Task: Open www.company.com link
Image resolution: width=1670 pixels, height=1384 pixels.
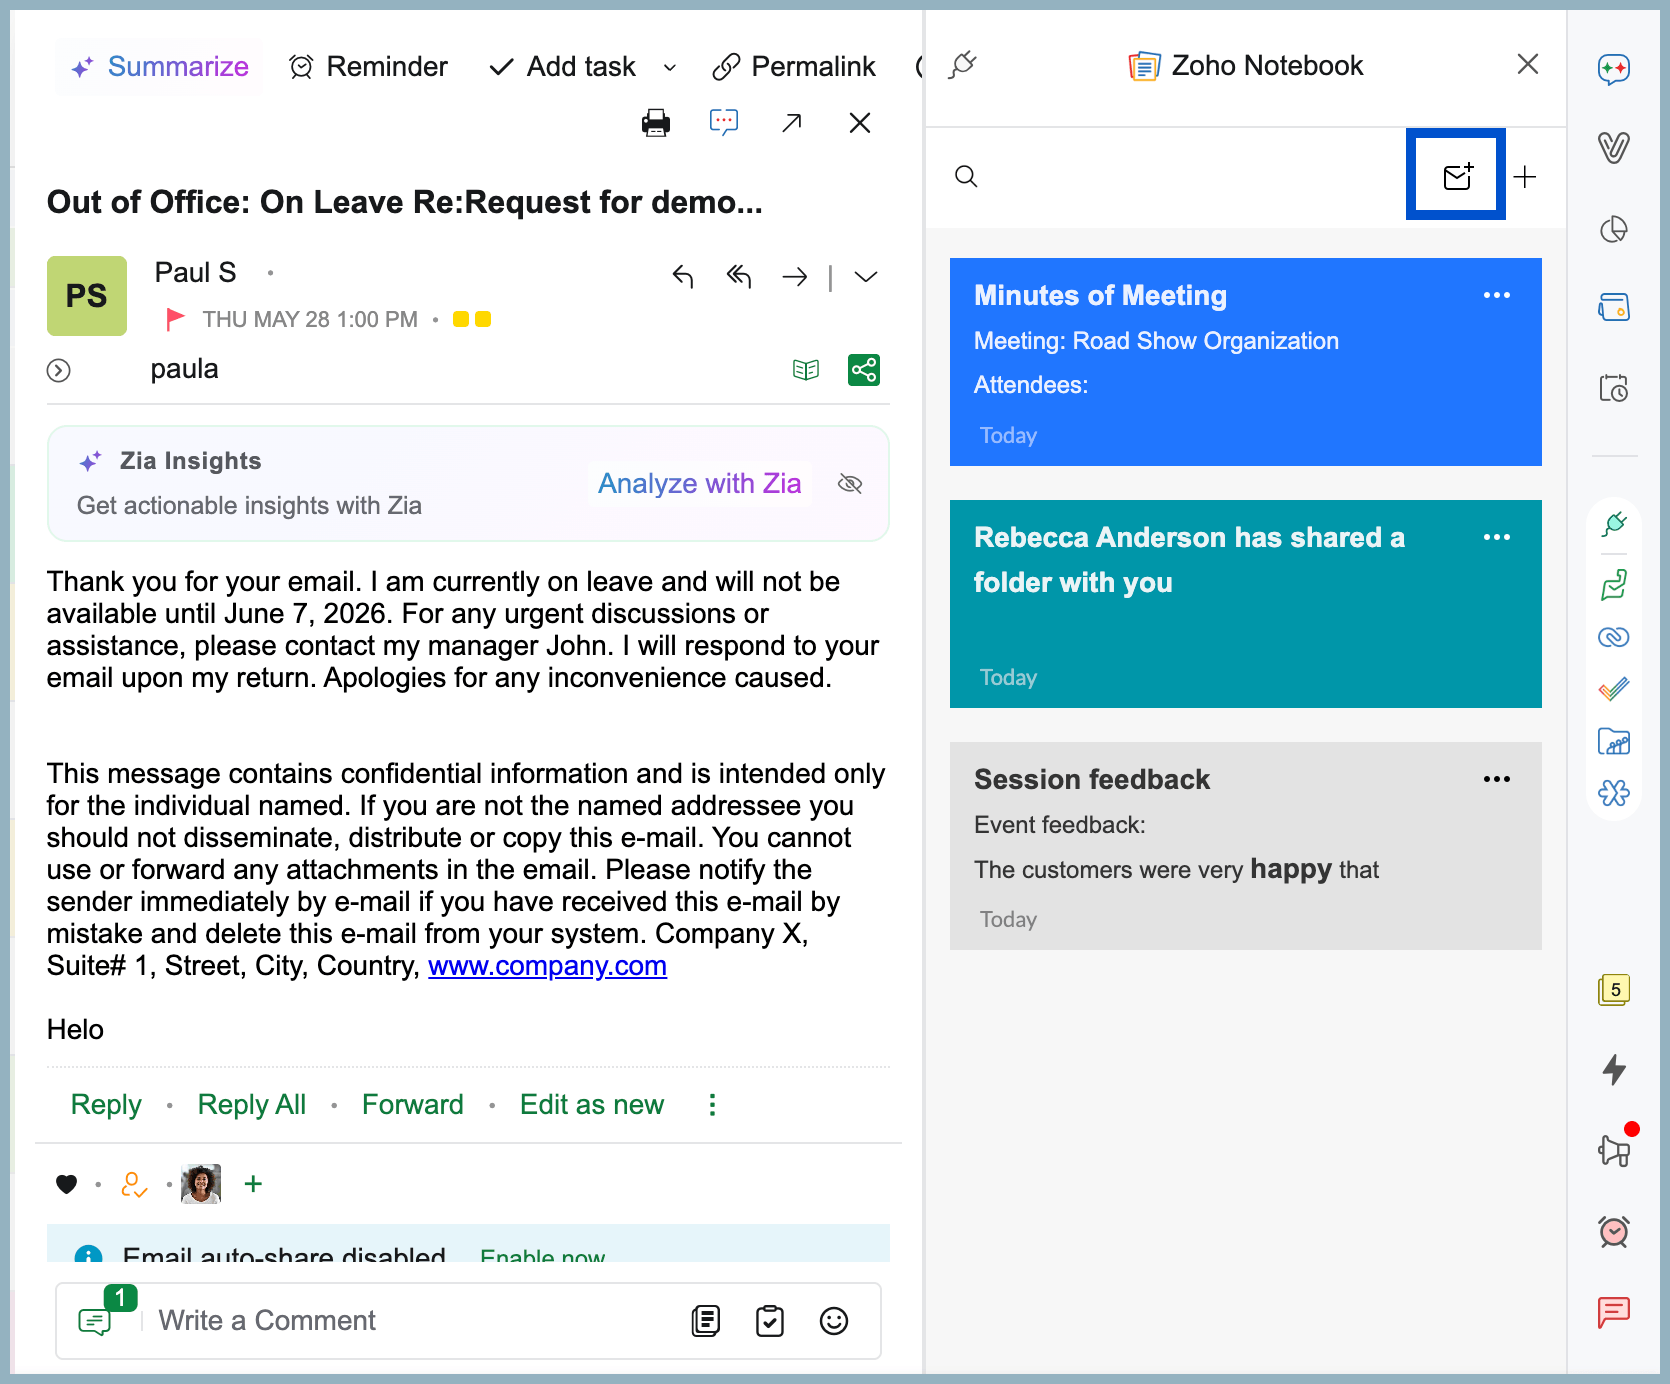Action: click(547, 966)
